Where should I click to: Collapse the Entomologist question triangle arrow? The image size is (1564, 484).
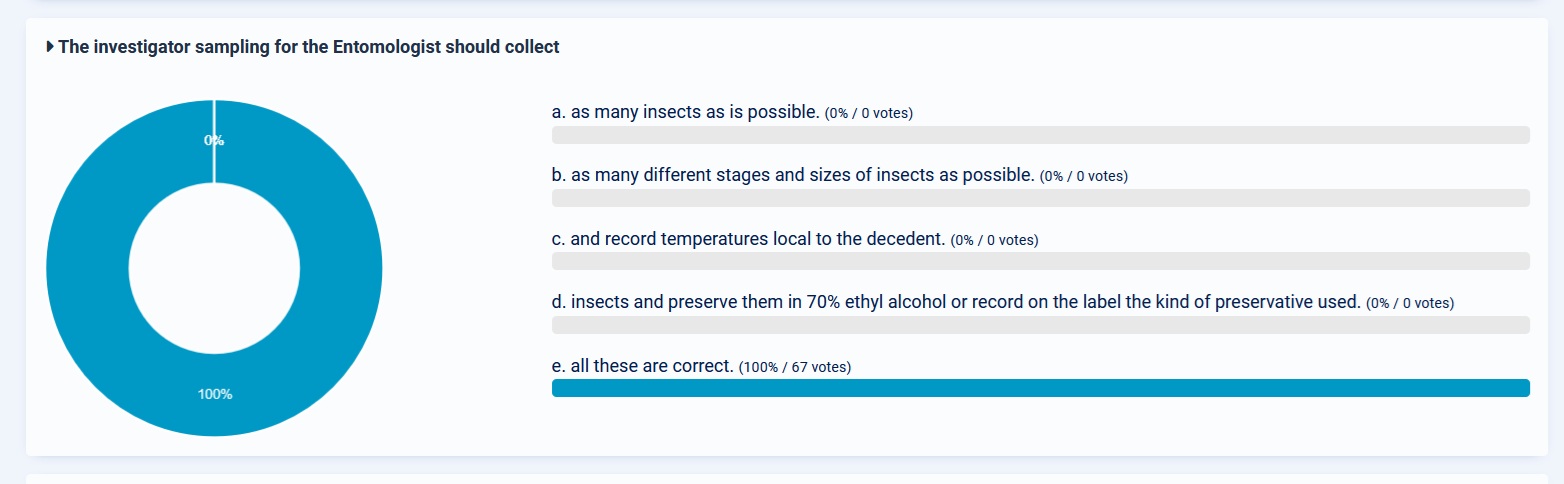[50, 47]
